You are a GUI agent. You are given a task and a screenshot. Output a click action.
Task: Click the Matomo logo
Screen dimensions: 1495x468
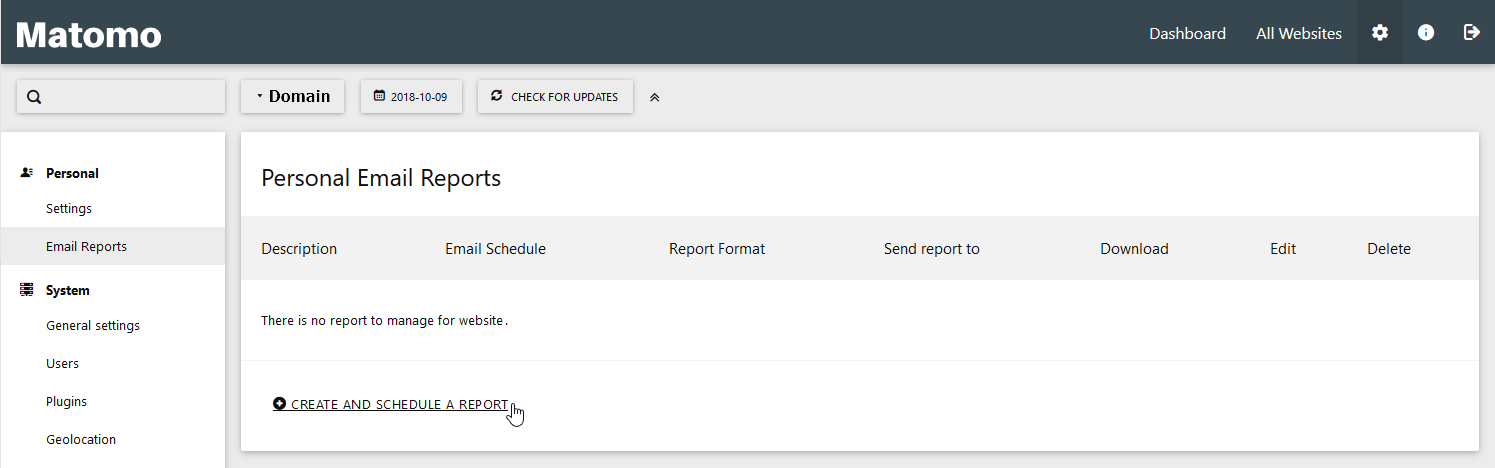[x=89, y=35]
